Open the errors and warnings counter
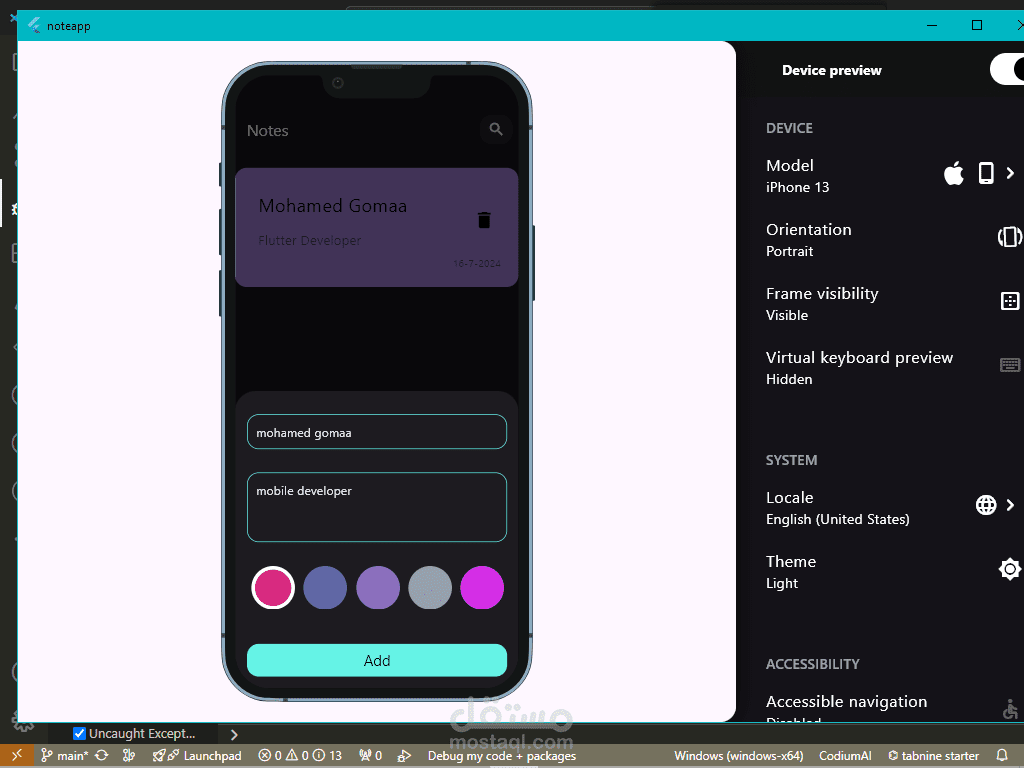Image resolution: width=1024 pixels, height=768 pixels. tap(300, 756)
